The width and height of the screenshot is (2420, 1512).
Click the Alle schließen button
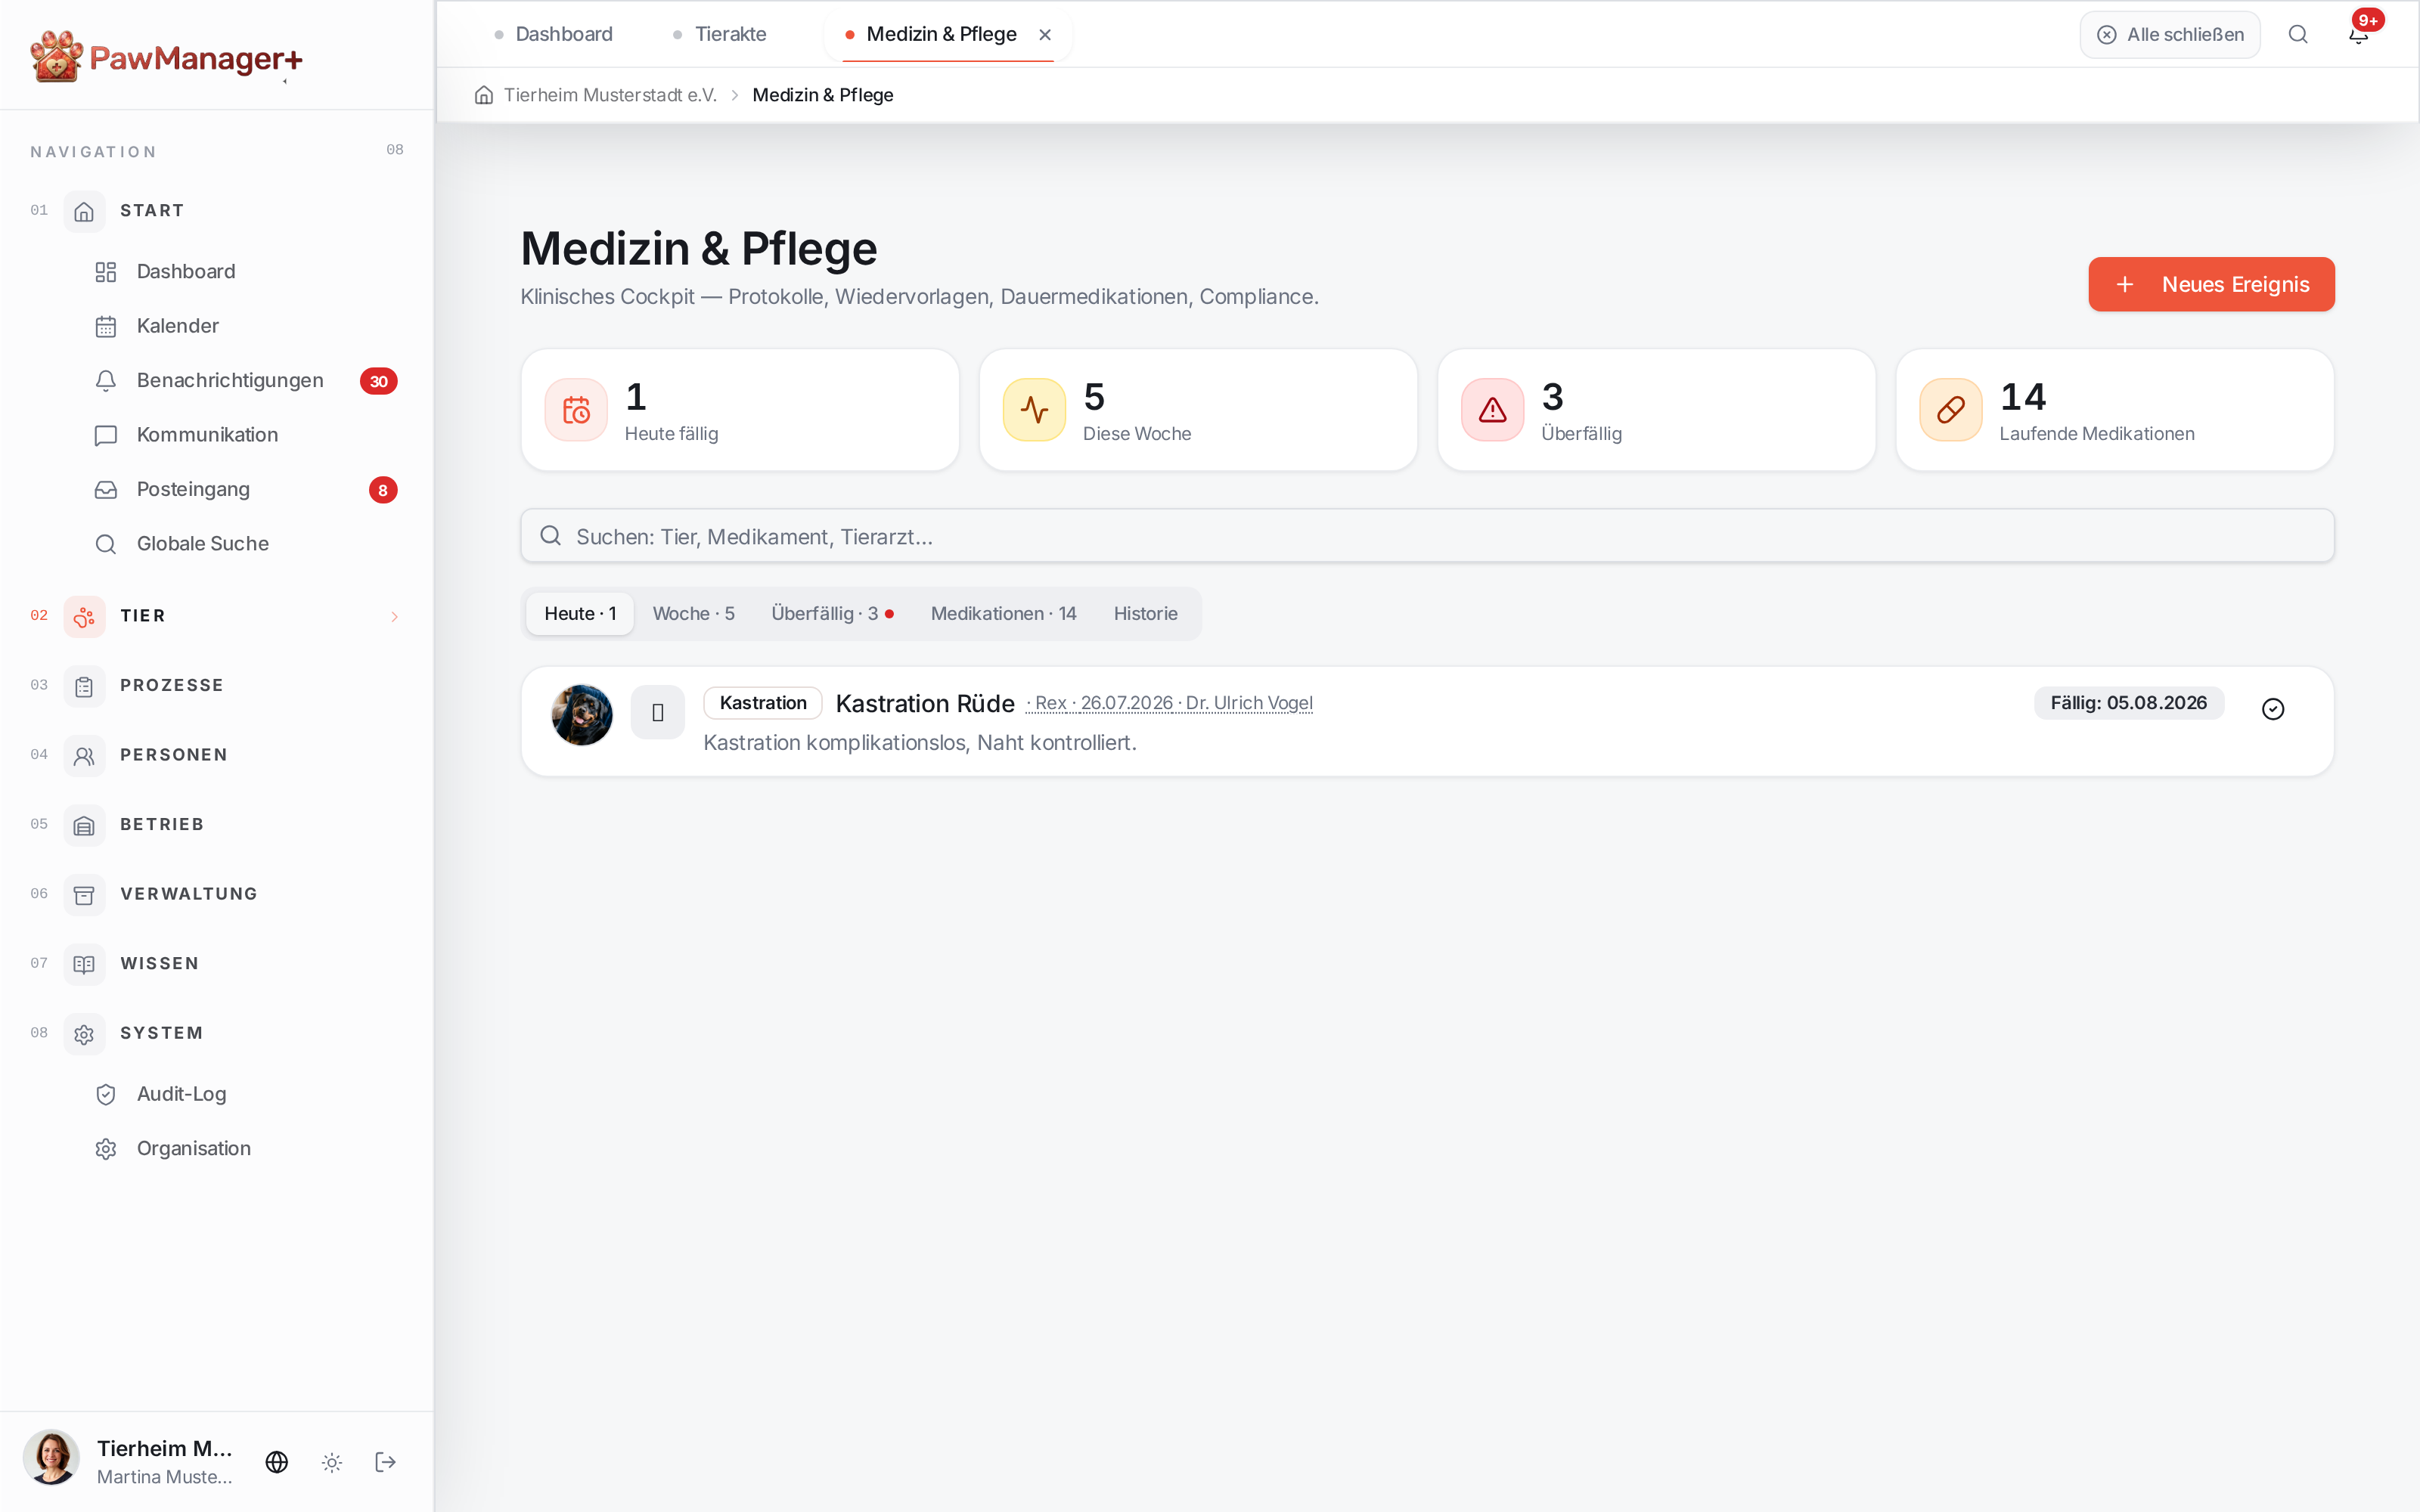tap(2170, 34)
